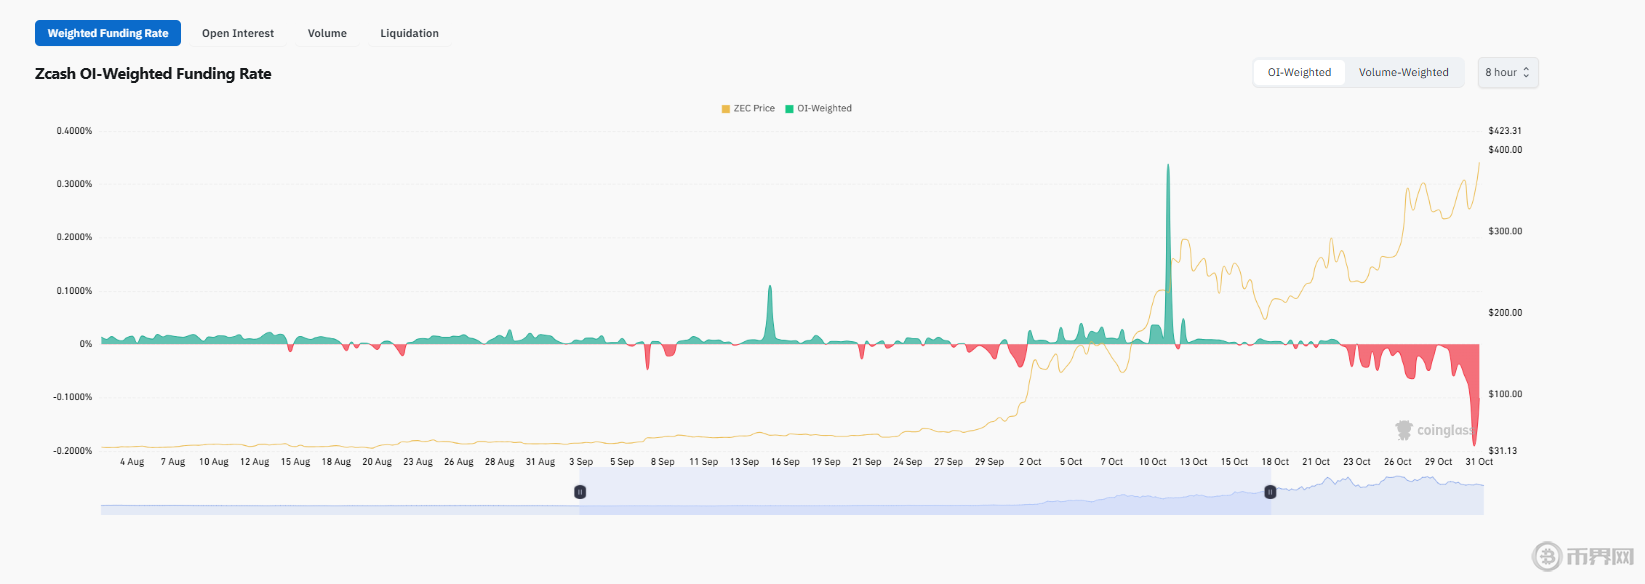Click the coin logo in bottom-right watermark
This screenshot has height=584, width=1645.
coord(1547,556)
